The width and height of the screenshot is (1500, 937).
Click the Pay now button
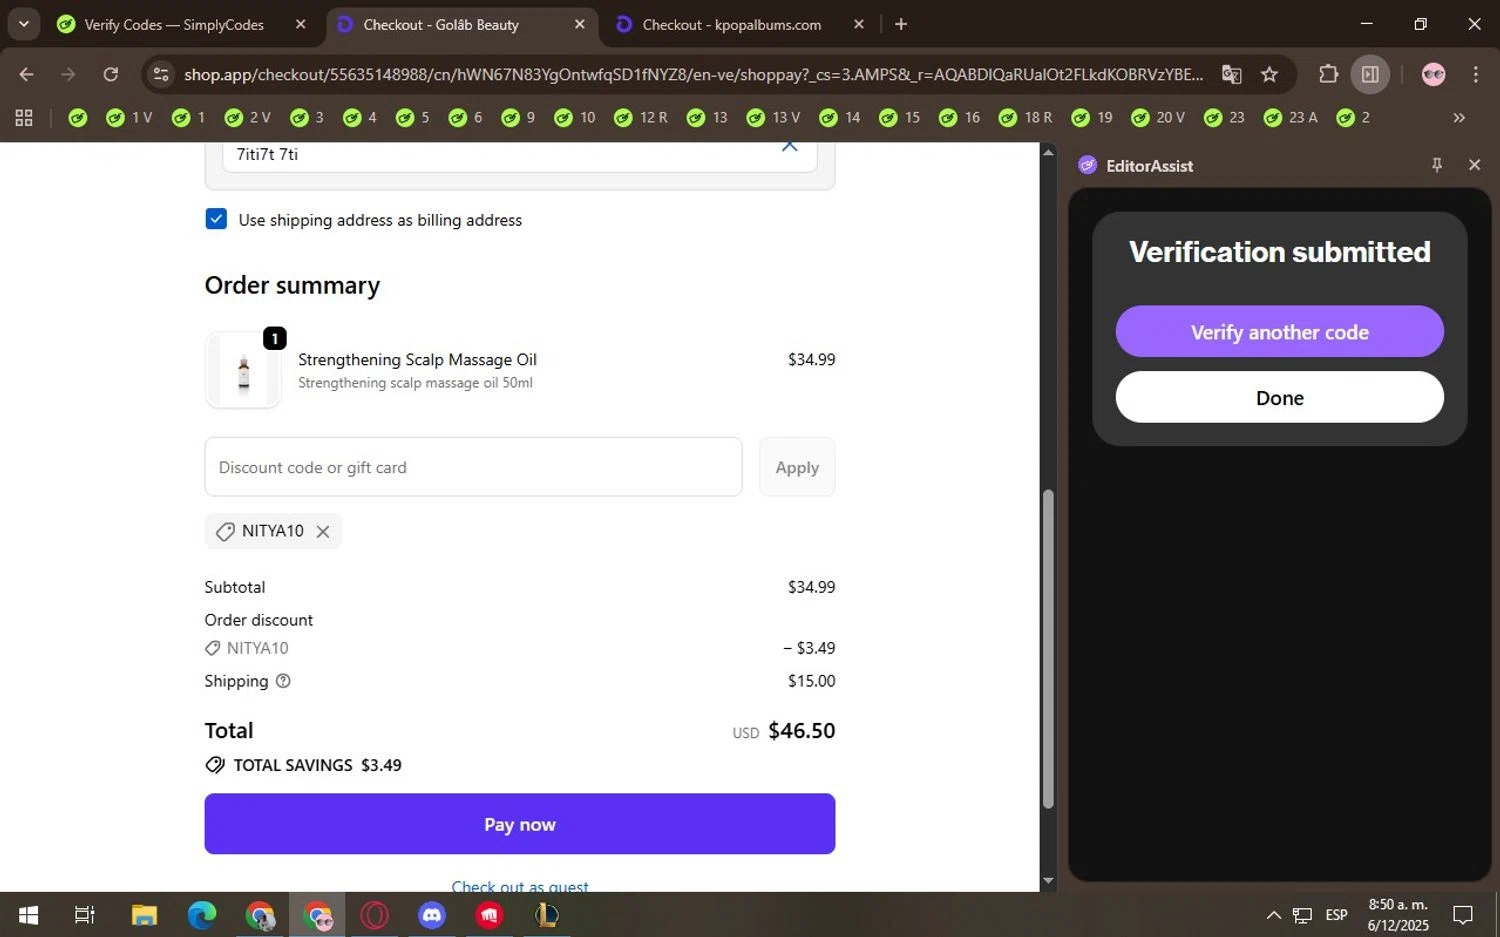pos(520,824)
